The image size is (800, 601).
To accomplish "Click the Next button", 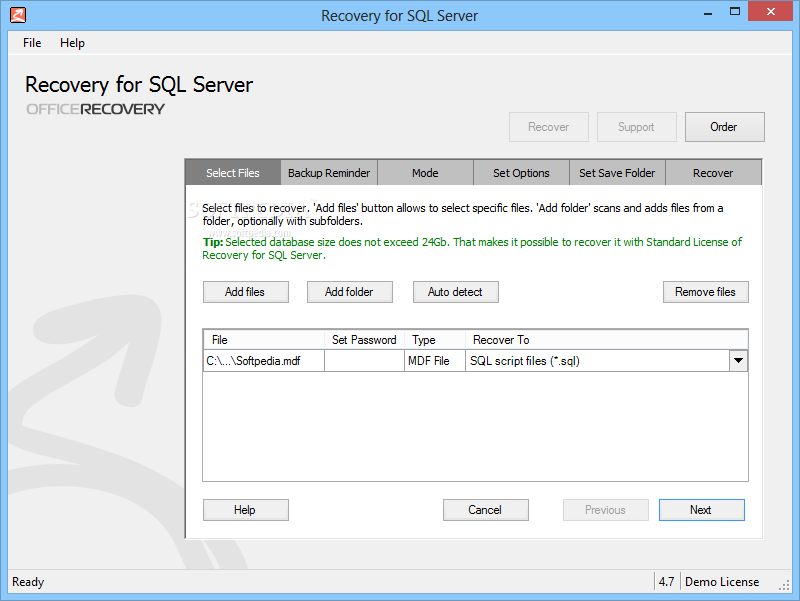I will click(x=702, y=510).
